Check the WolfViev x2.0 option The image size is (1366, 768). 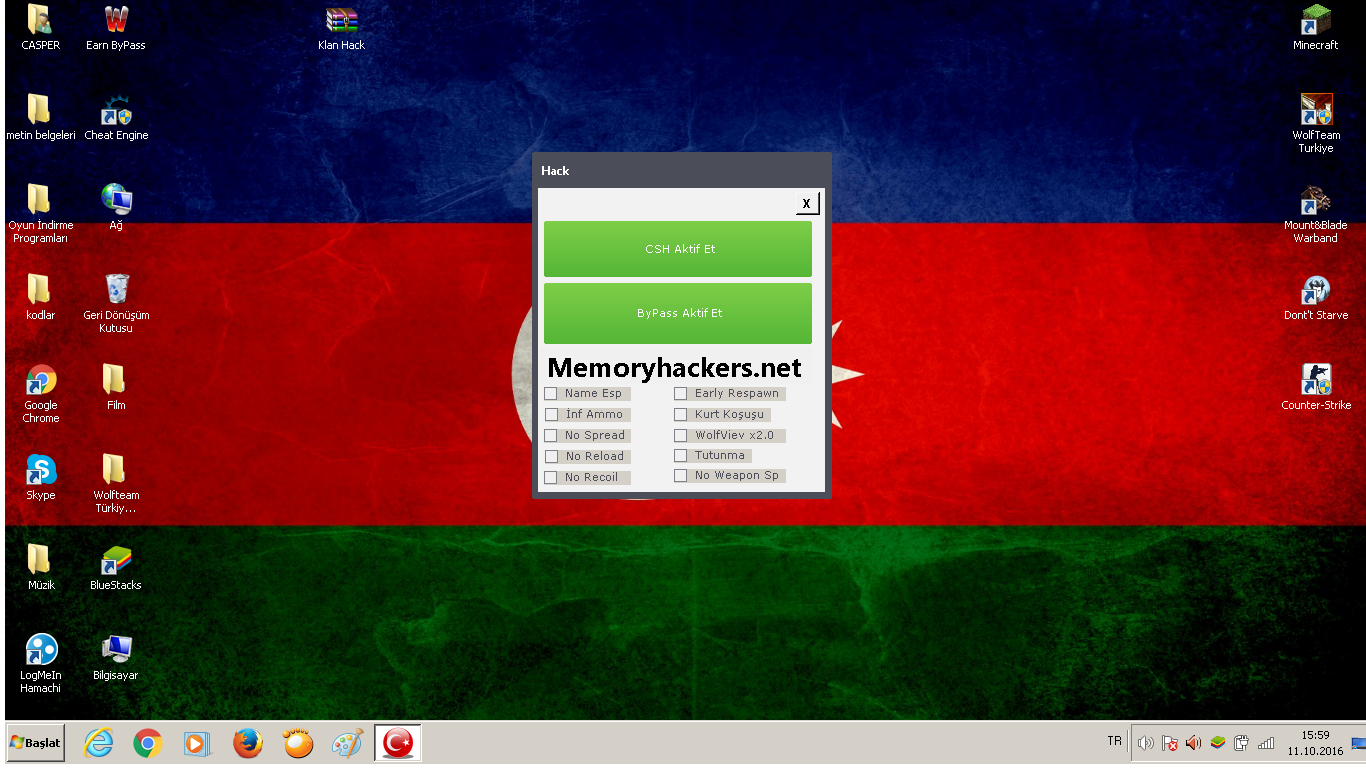pos(680,435)
